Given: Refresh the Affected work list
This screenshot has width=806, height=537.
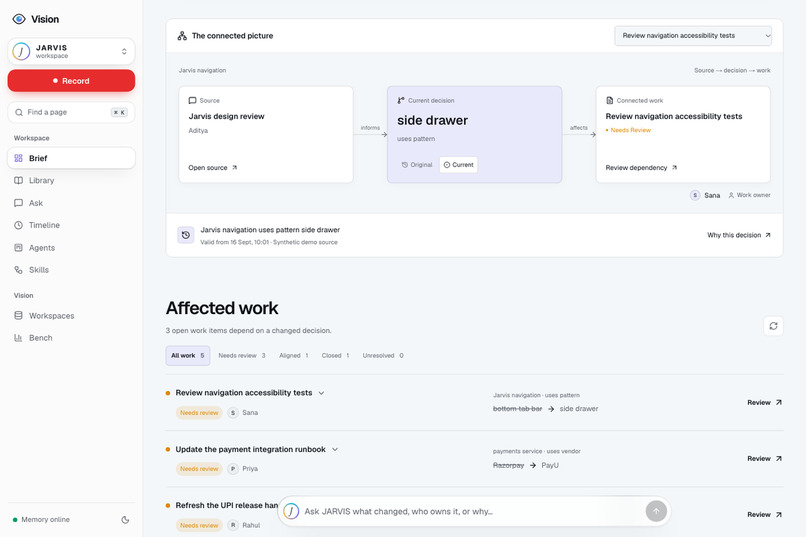Looking at the screenshot, I should pyautogui.click(x=773, y=326).
